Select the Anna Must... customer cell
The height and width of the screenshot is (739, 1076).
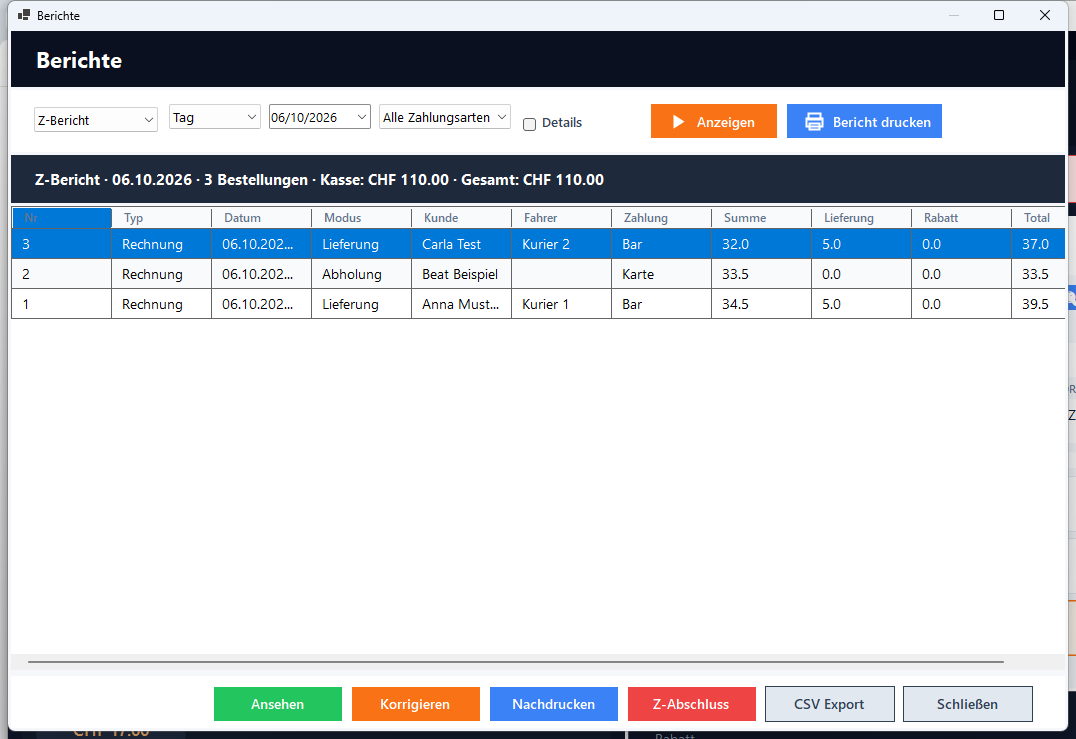pos(462,304)
